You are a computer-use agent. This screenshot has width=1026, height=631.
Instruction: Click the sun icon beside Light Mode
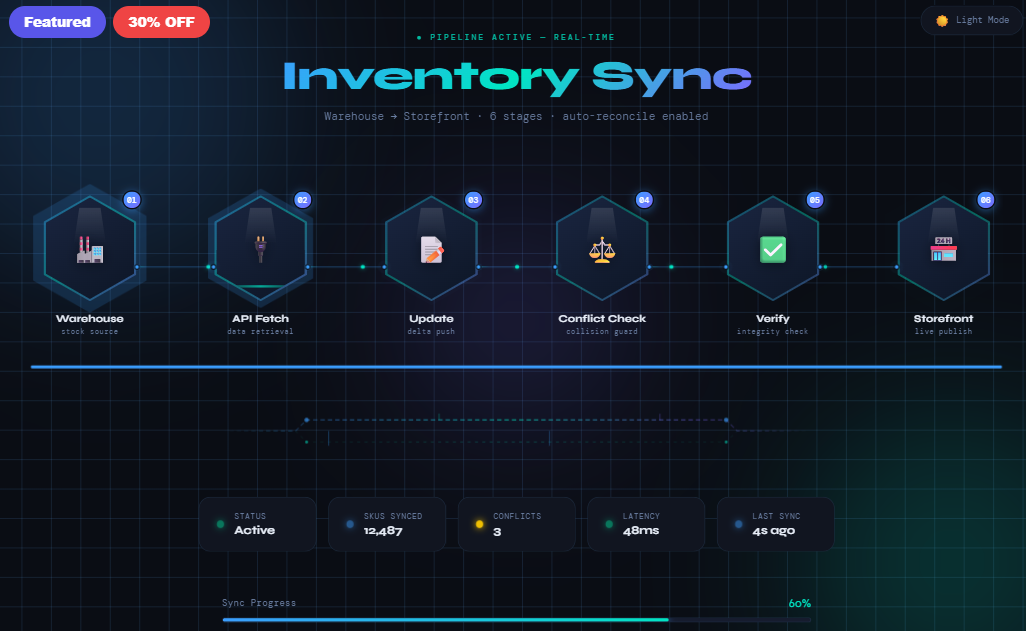[x=941, y=19]
